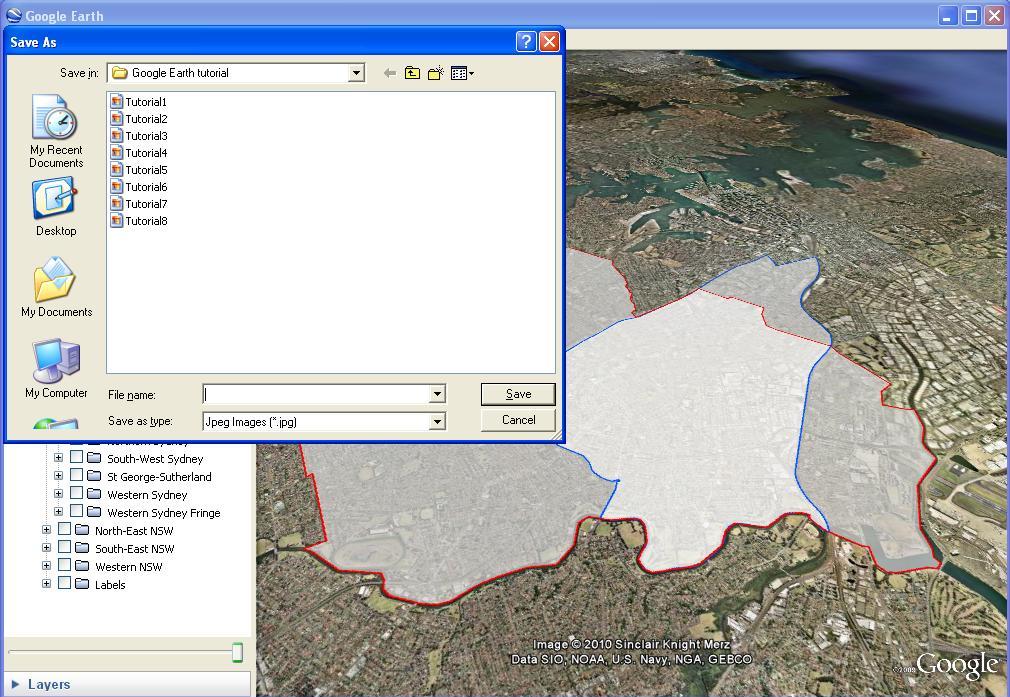Expand the Western NSW tree node

(x=46, y=566)
